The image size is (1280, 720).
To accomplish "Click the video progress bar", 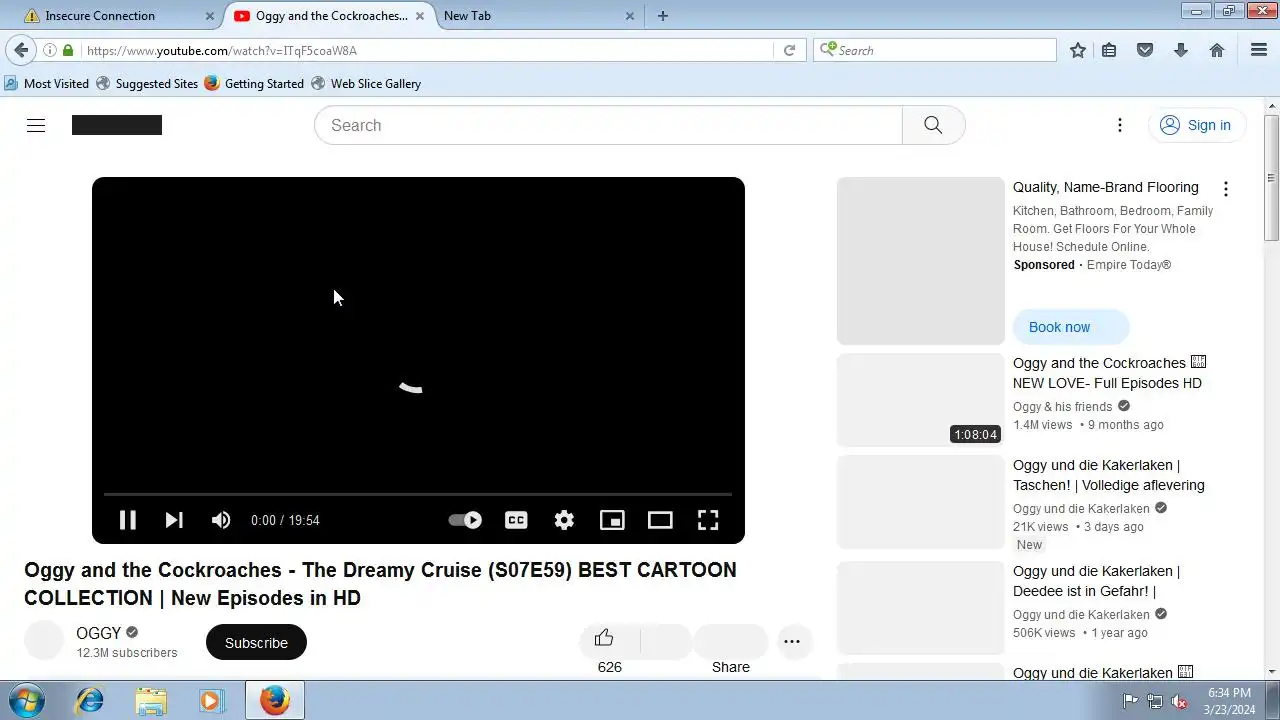I will click(x=418, y=494).
